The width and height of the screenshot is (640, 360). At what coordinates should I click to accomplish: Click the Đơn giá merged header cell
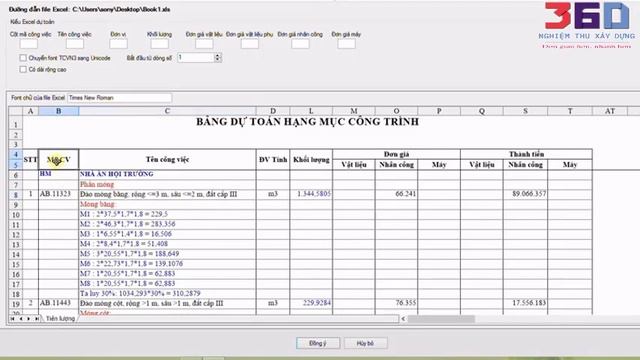pyautogui.click(x=396, y=154)
